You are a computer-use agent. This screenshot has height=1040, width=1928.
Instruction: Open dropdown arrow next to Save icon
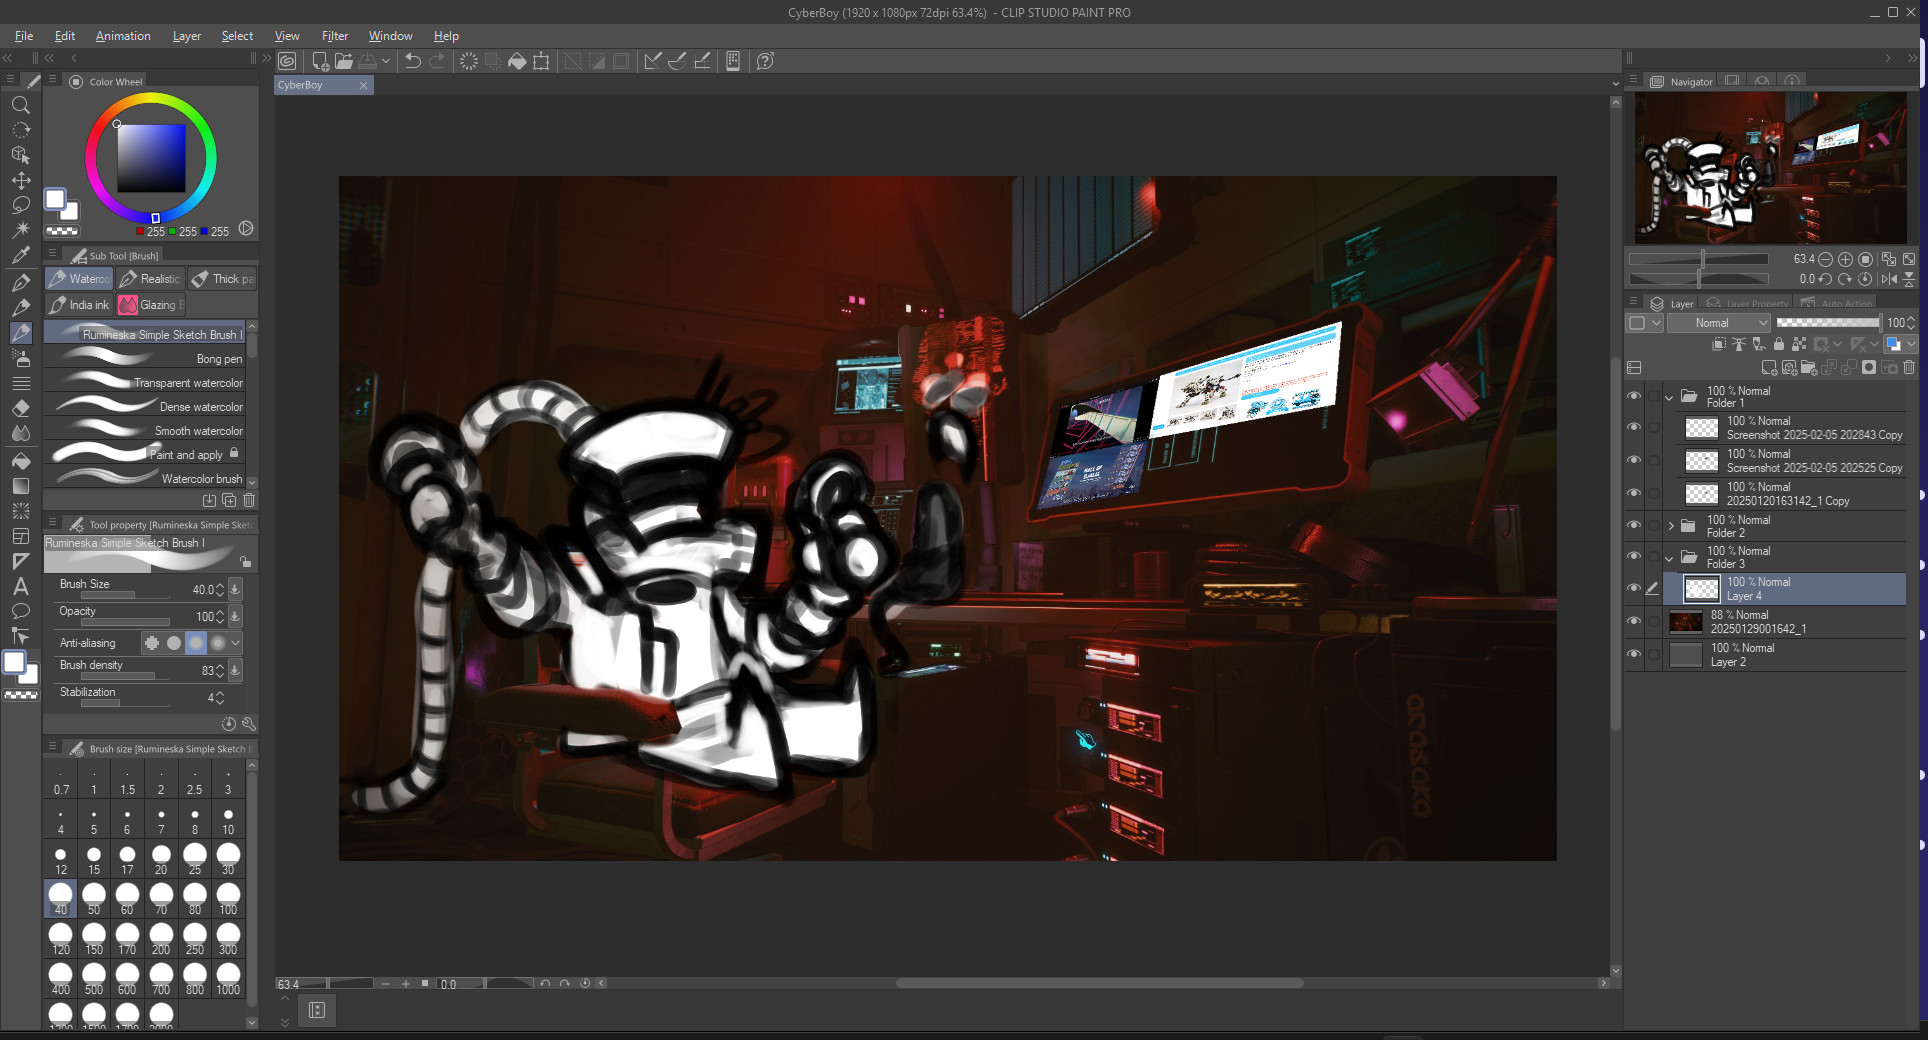coord(386,61)
